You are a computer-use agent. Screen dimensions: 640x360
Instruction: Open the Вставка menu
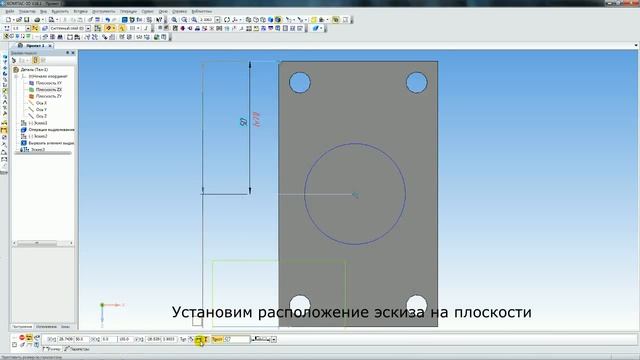[x=80, y=11]
